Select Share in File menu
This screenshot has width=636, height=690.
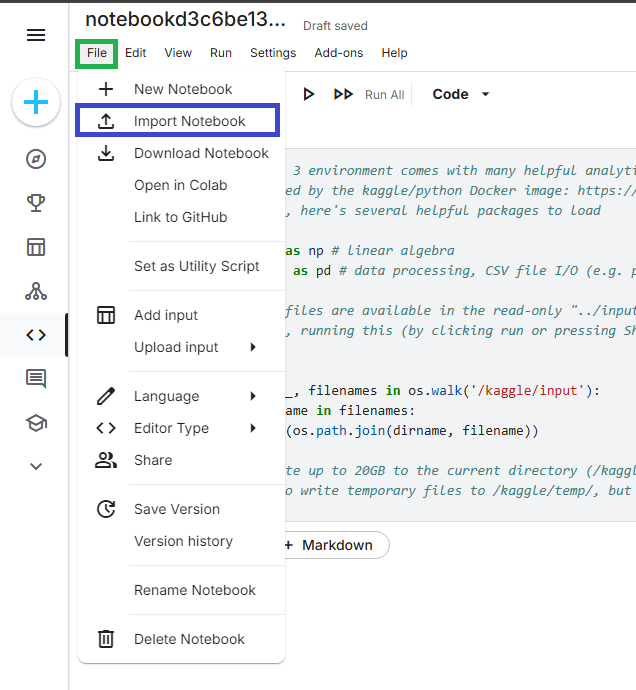coord(181,460)
